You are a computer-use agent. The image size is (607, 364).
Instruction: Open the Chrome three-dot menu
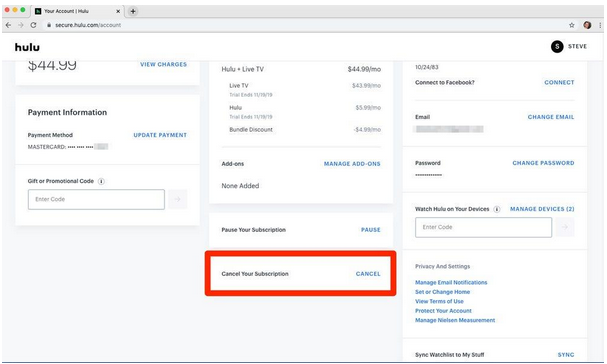[600, 25]
